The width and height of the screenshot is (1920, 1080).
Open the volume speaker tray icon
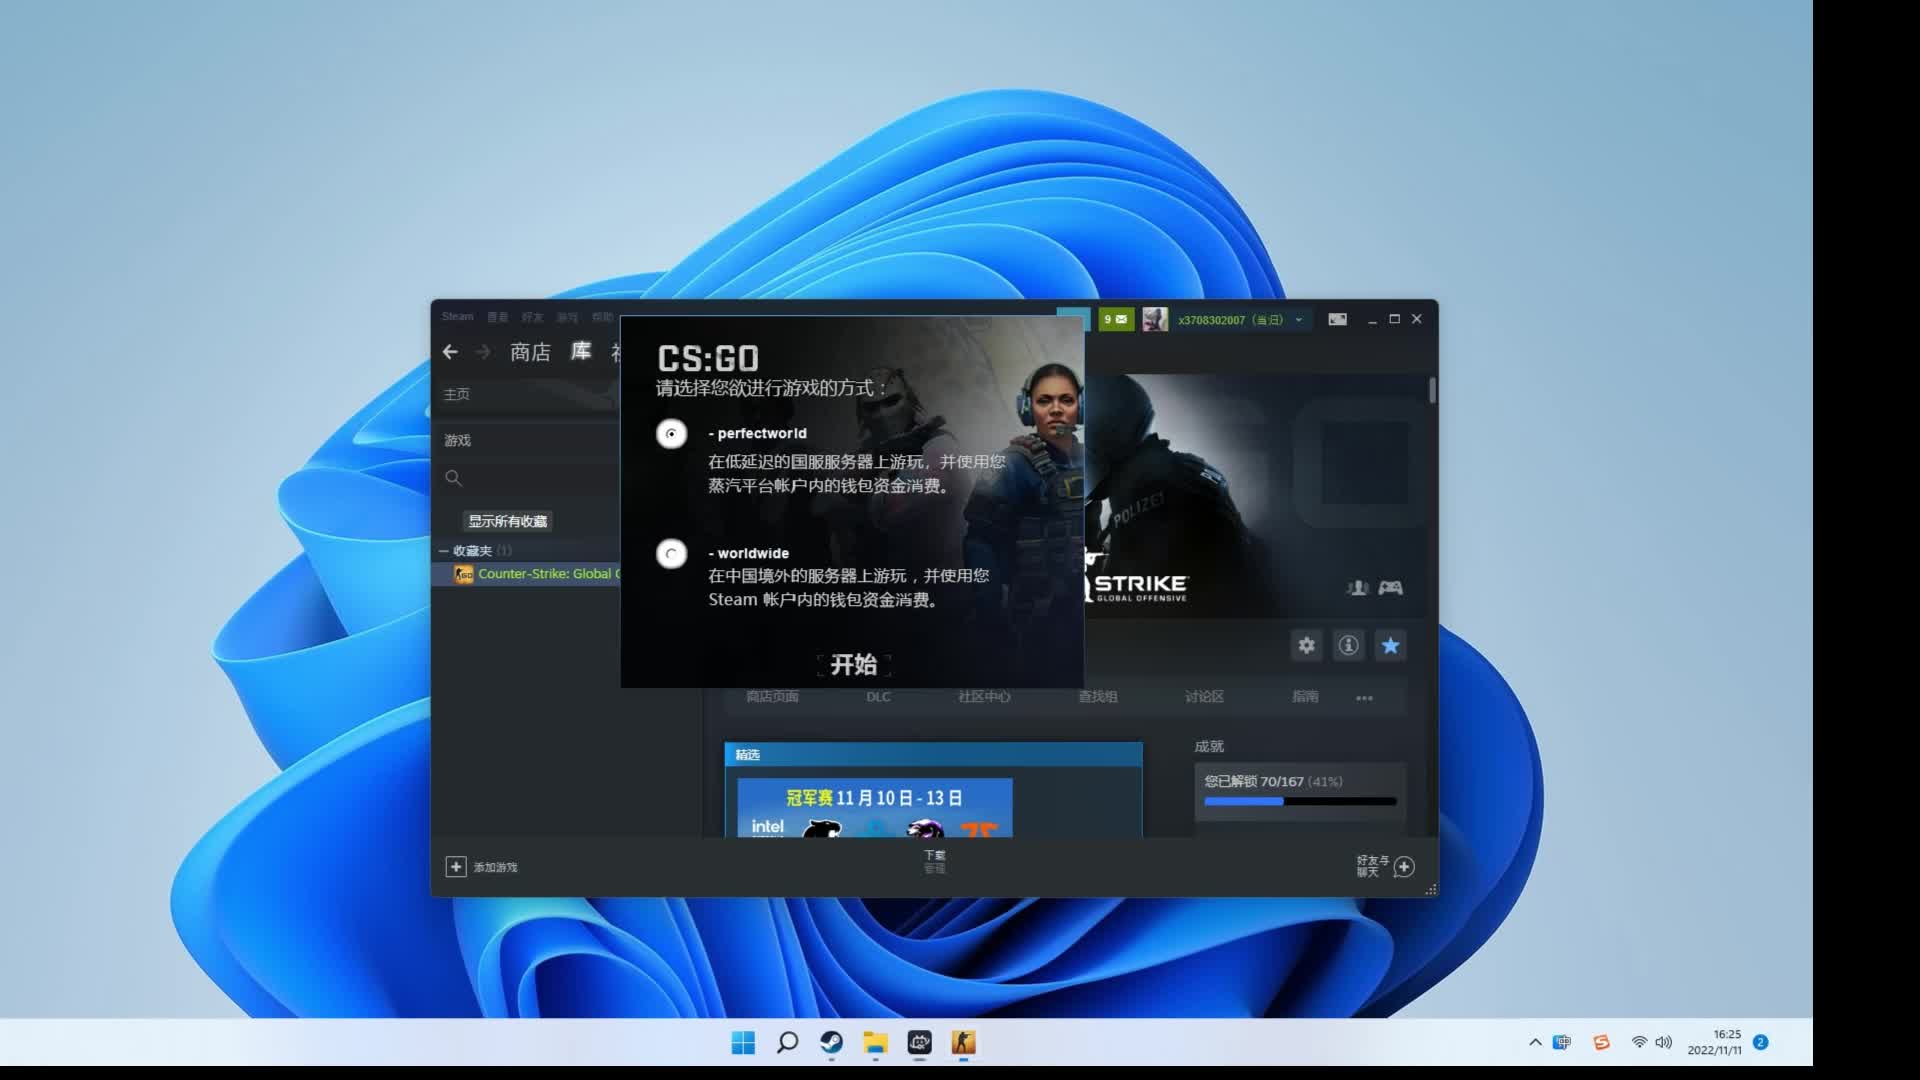pos(1663,1042)
